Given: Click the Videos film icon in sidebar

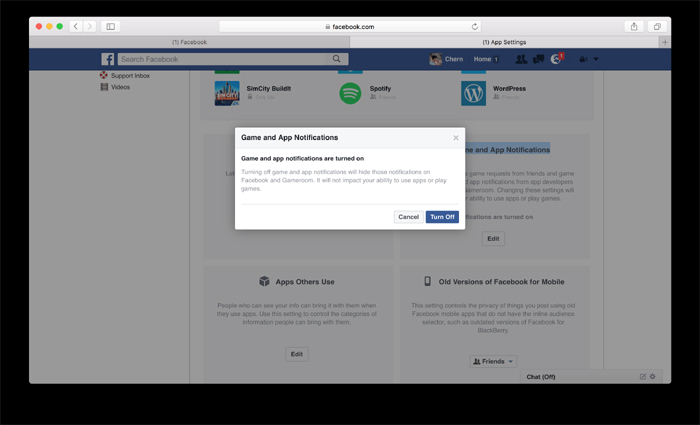Looking at the screenshot, I should [x=104, y=87].
